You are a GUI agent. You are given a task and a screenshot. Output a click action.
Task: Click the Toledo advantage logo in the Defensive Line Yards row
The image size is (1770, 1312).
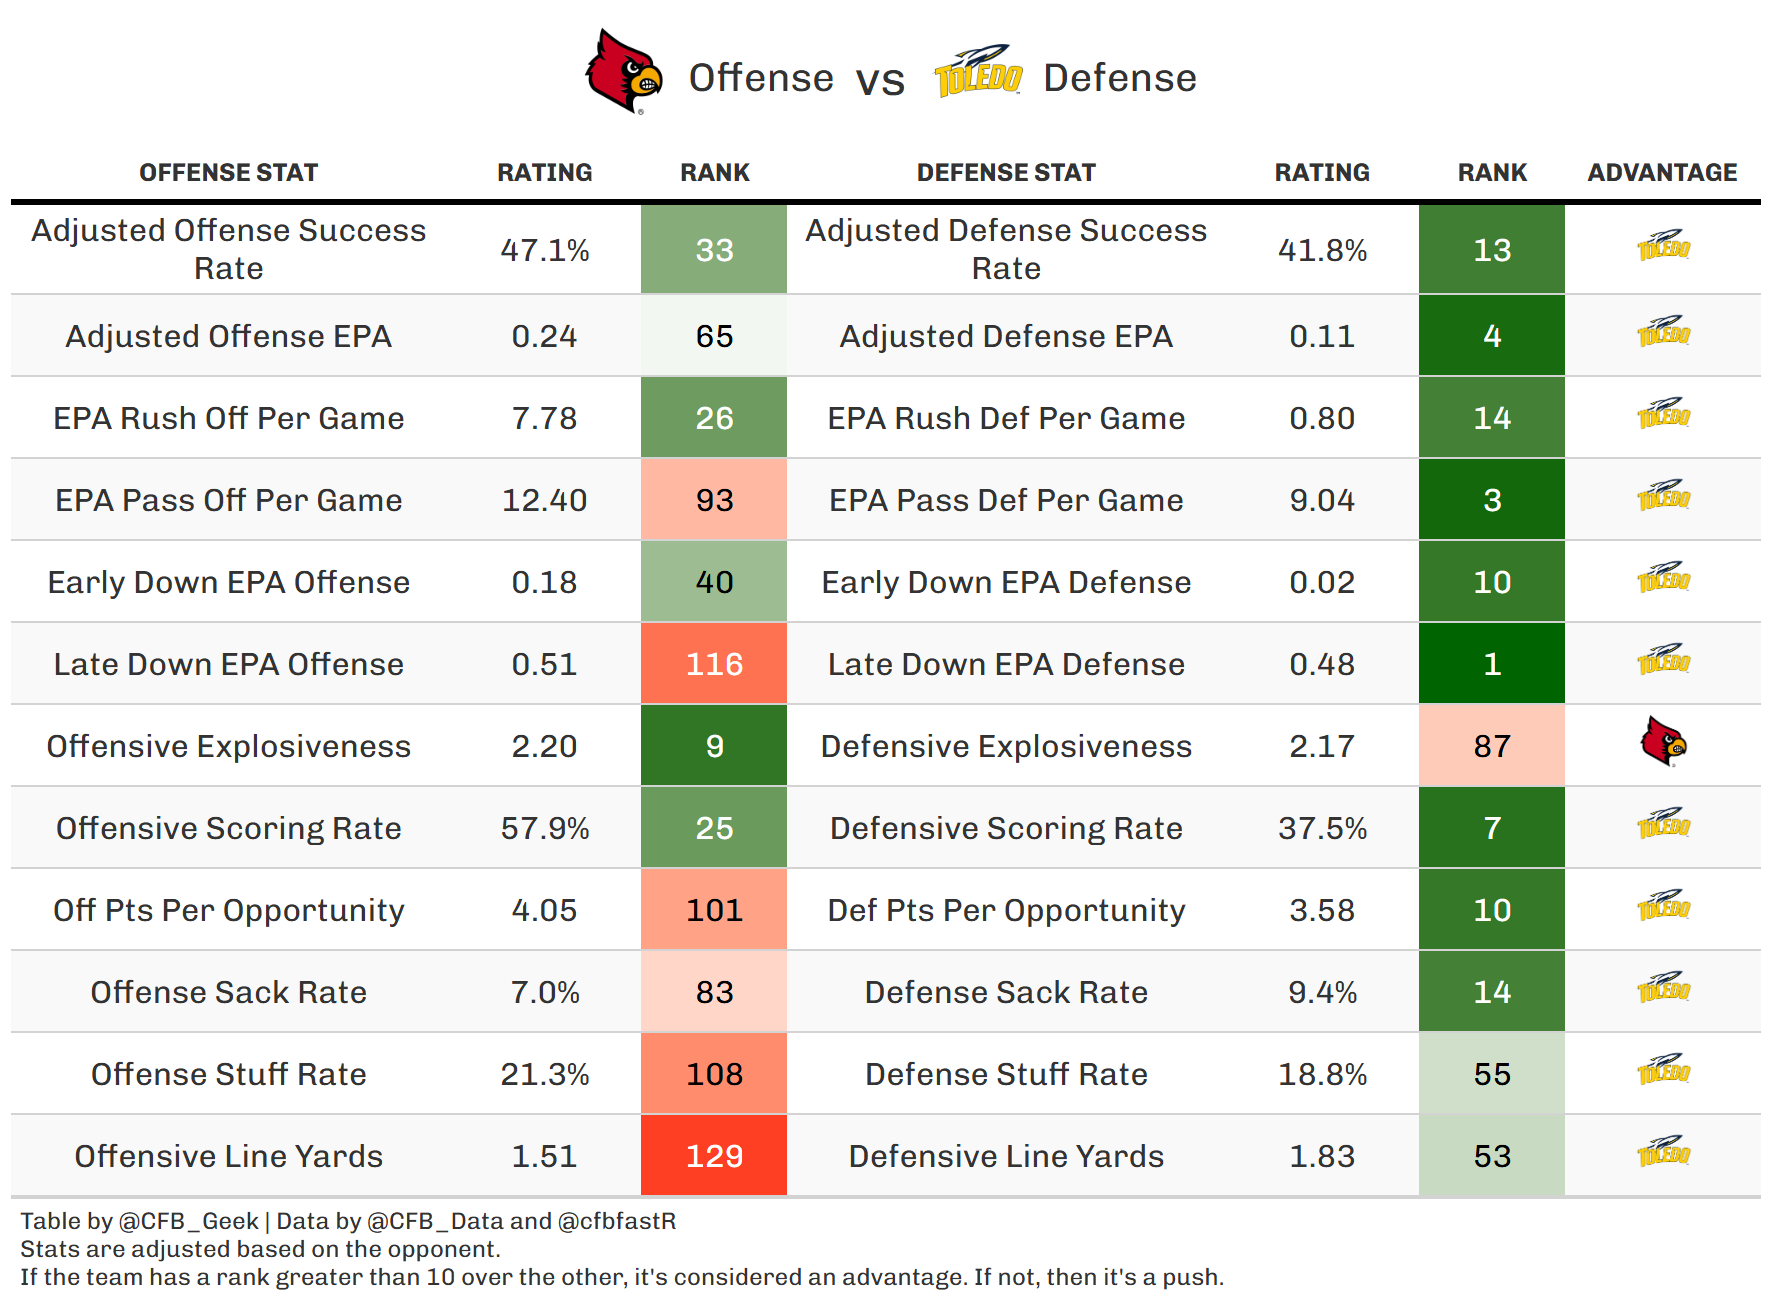click(x=1663, y=1151)
